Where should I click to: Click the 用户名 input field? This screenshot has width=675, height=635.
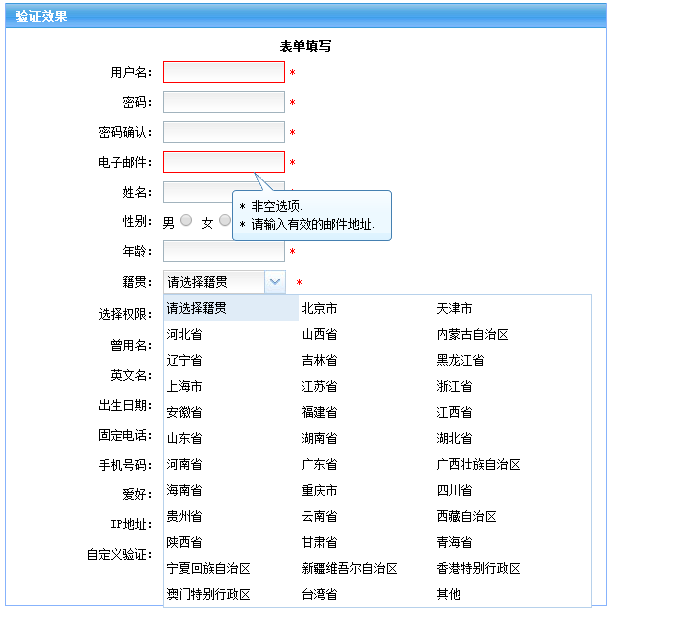(224, 72)
